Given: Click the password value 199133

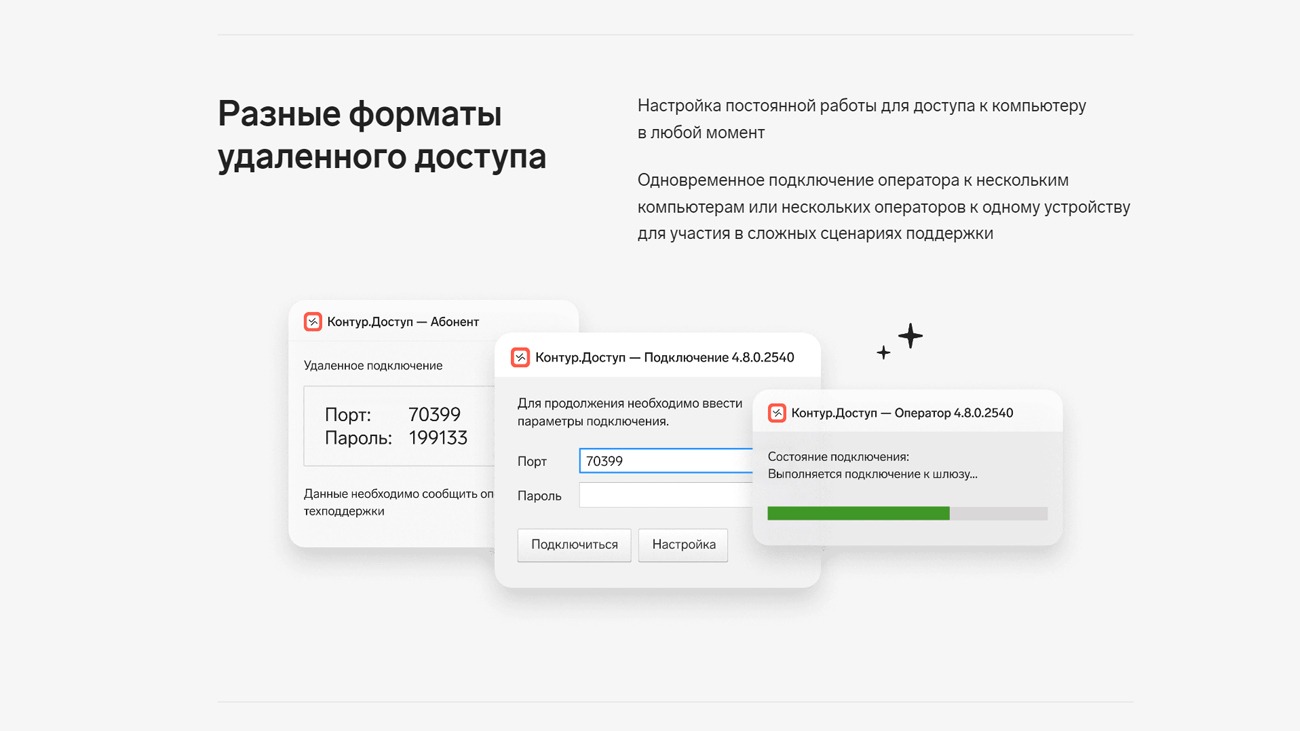Looking at the screenshot, I should click(438, 438).
